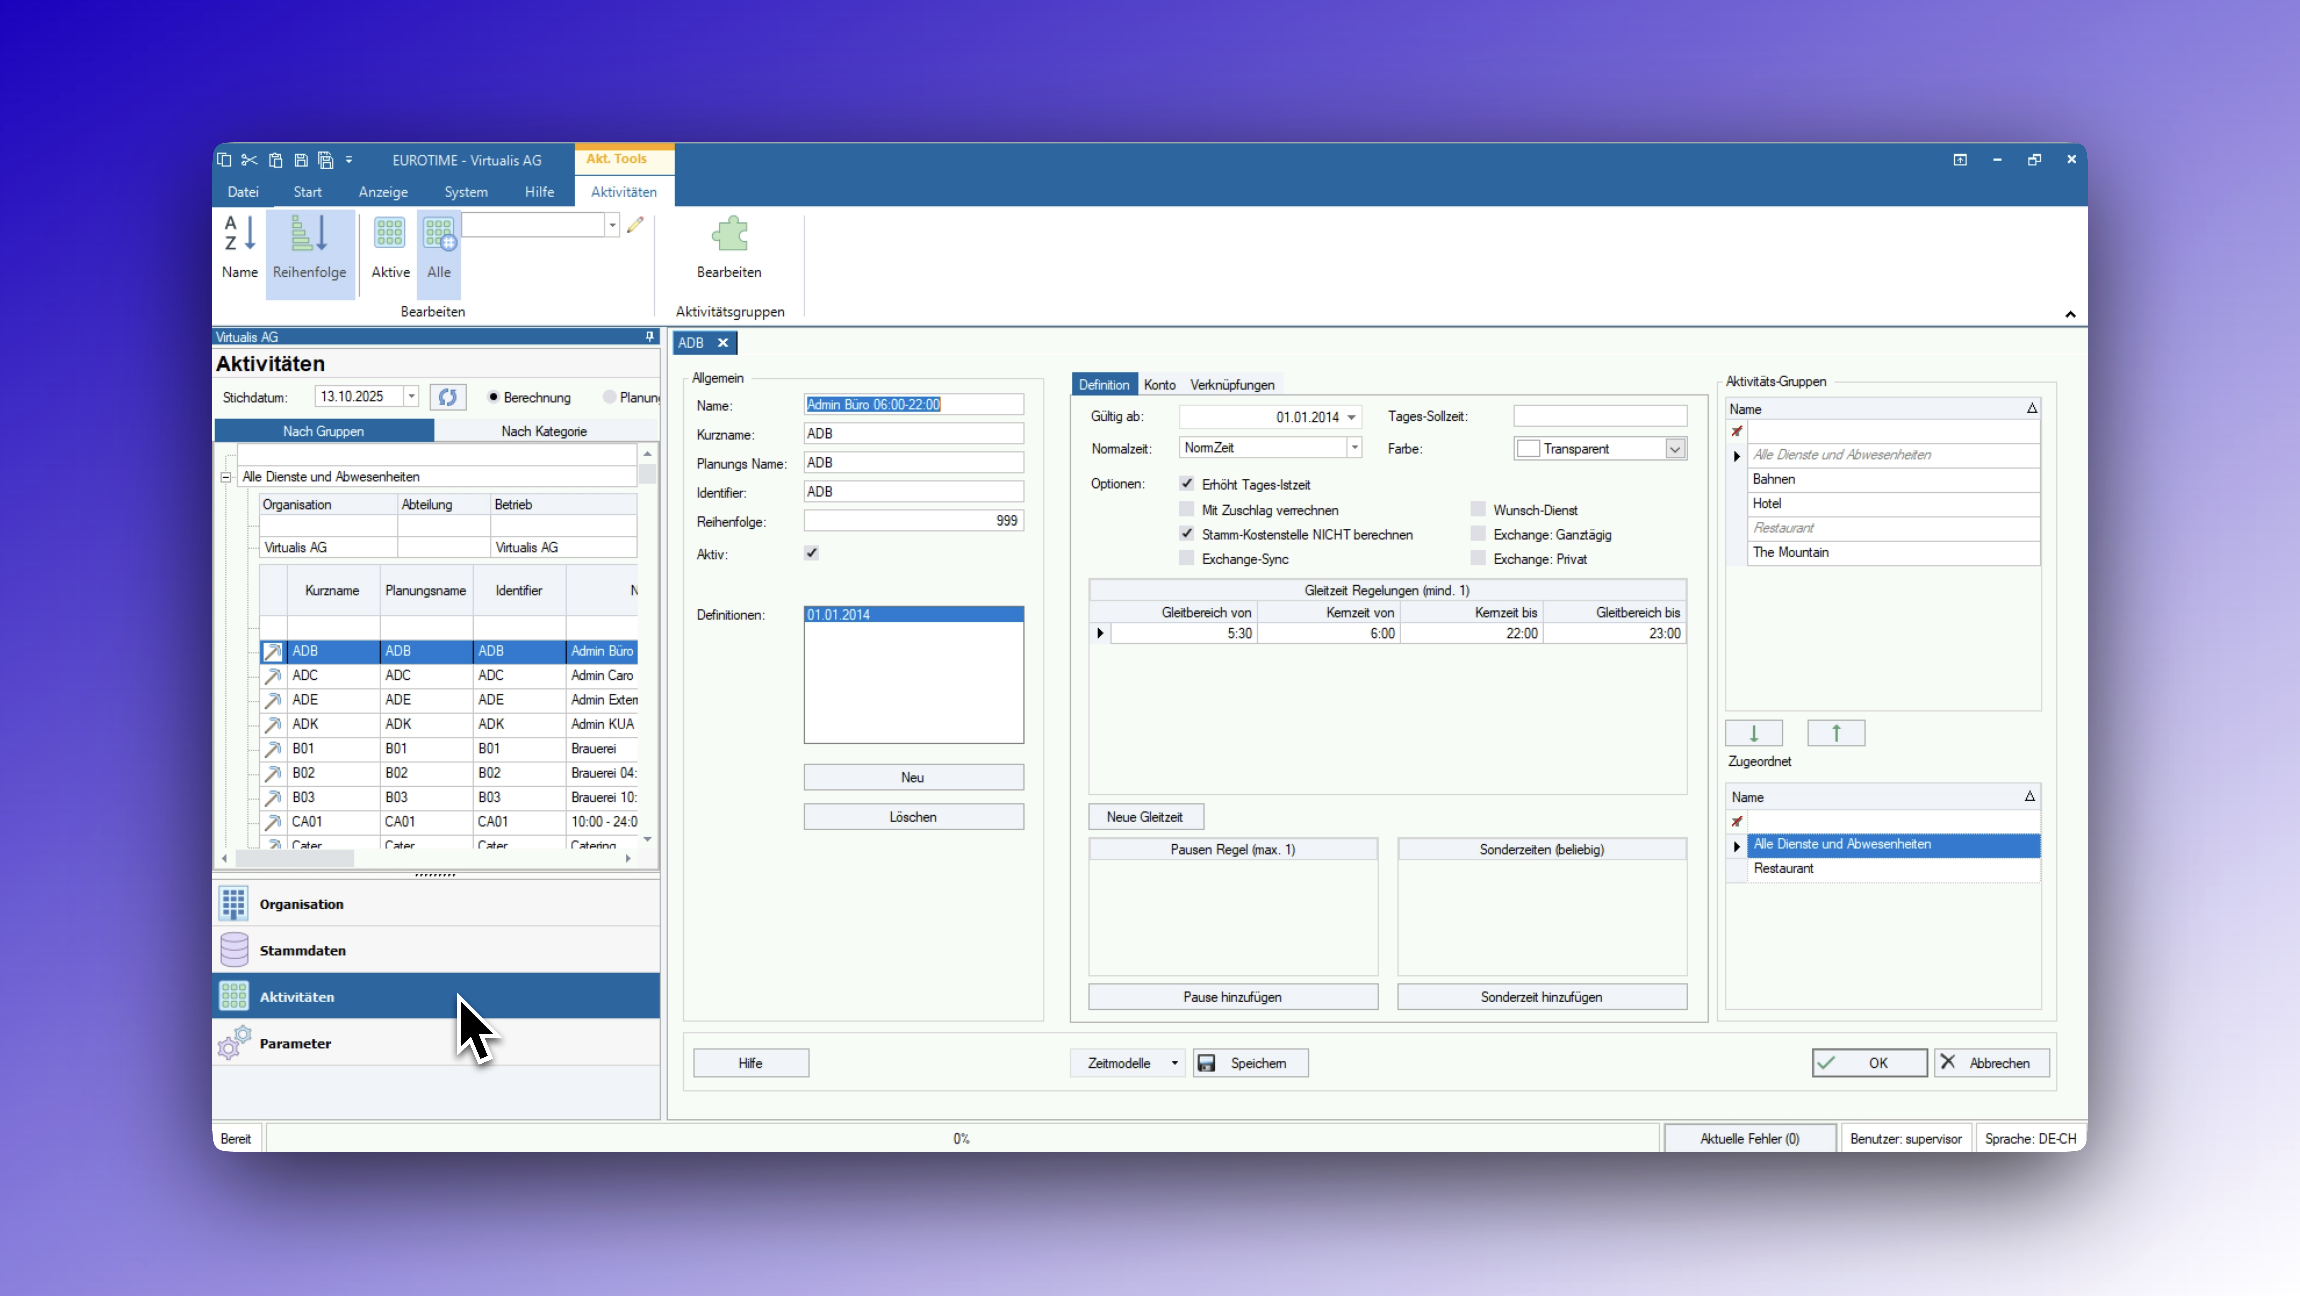Image resolution: width=2300 pixels, height=1296 pixels.
Task: Open the Farbe Transparent color picker
Action: [1675, 449]
